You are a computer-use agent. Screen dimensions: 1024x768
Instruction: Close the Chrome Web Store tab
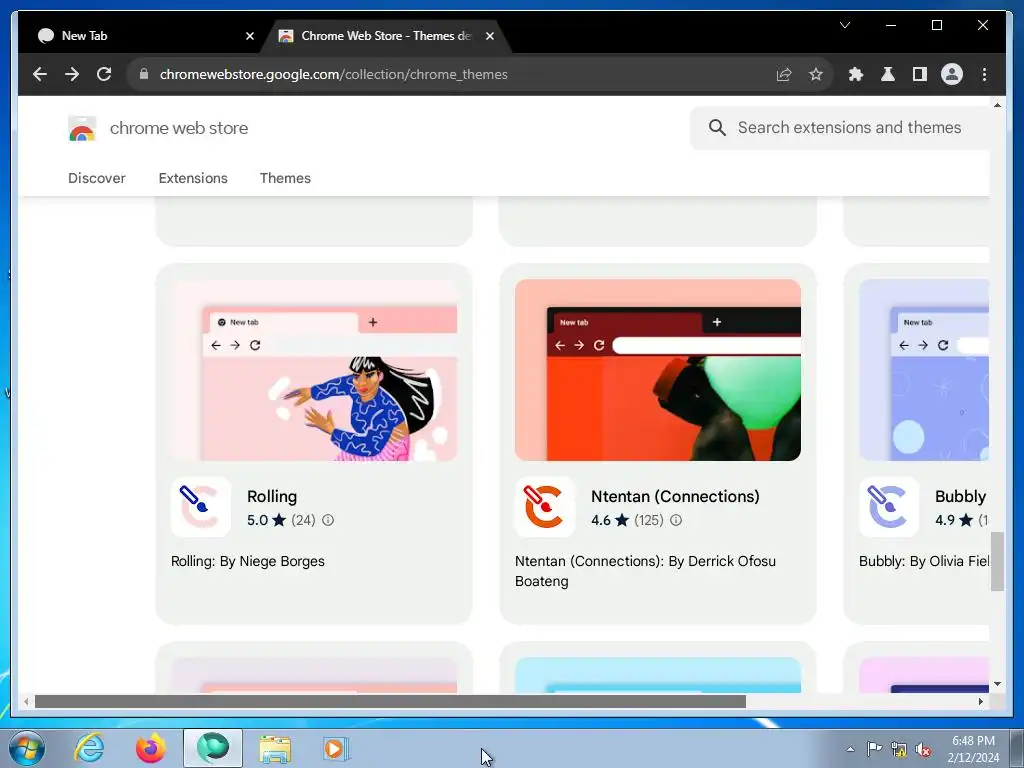(490, 37)
